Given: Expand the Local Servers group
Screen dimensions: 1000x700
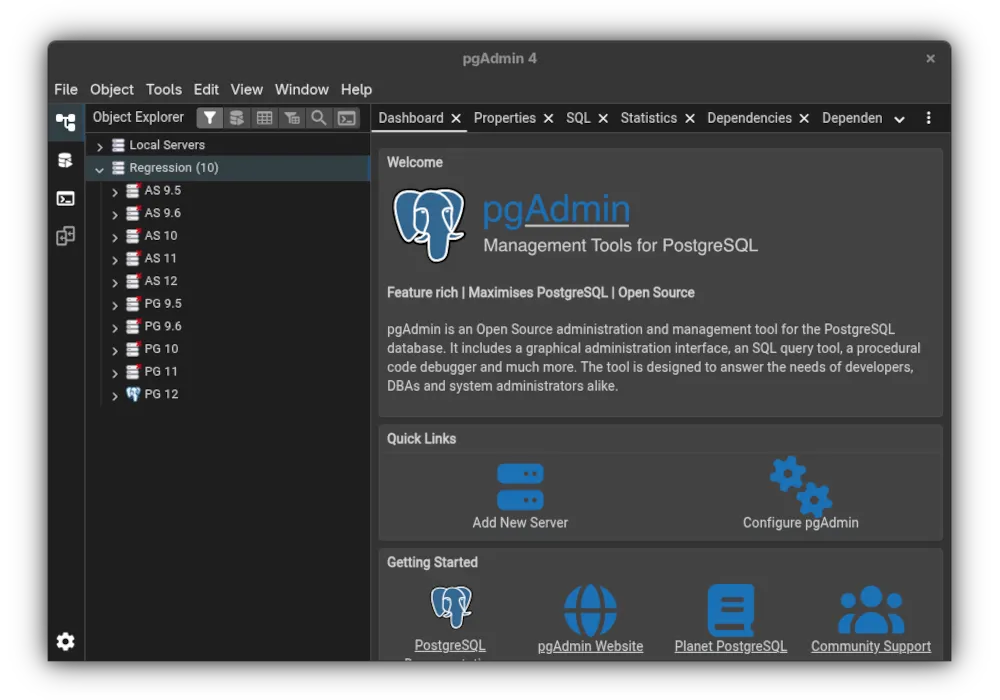Looking at the screenshot, I should tap(100, 146).
